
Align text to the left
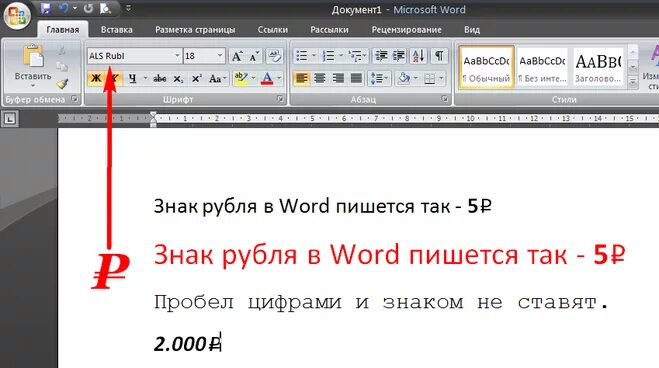click(x=301, y=79)
